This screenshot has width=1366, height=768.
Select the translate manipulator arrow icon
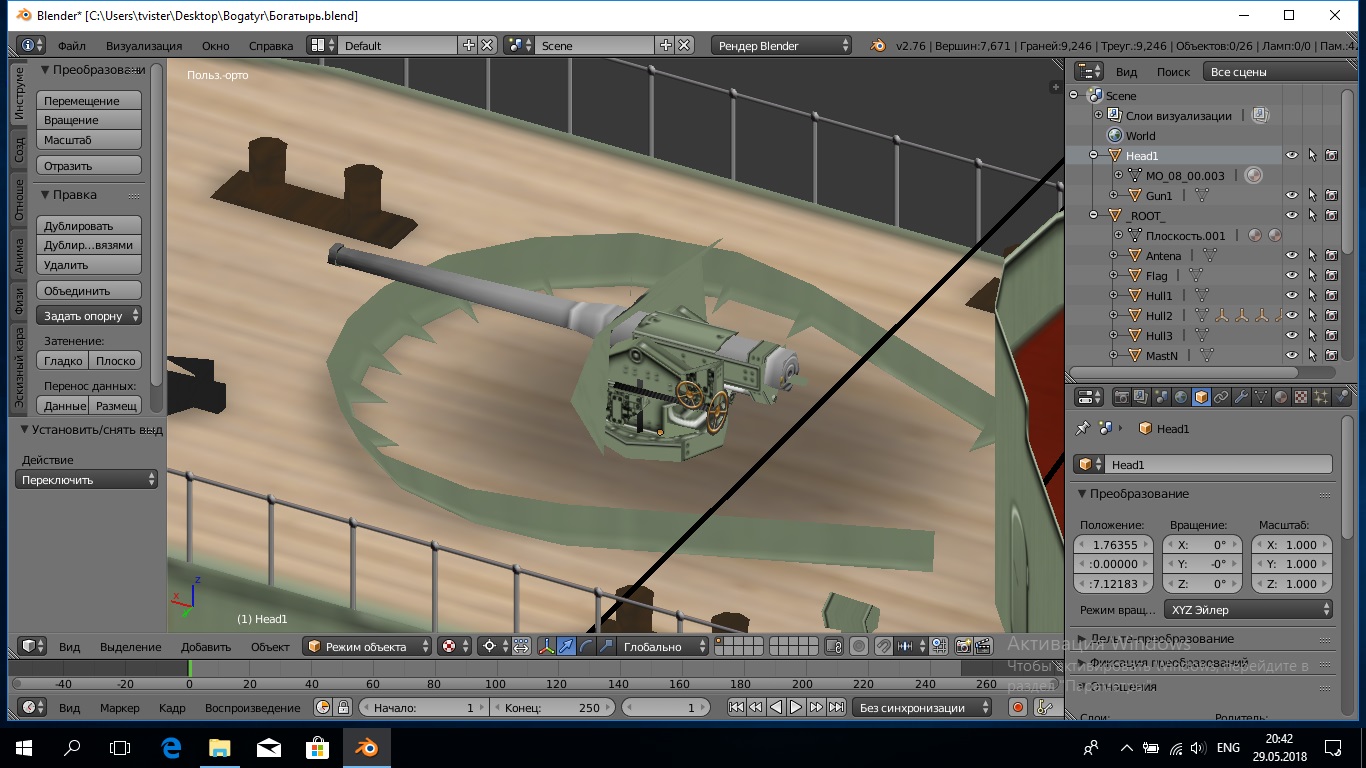tap(566, 647)
